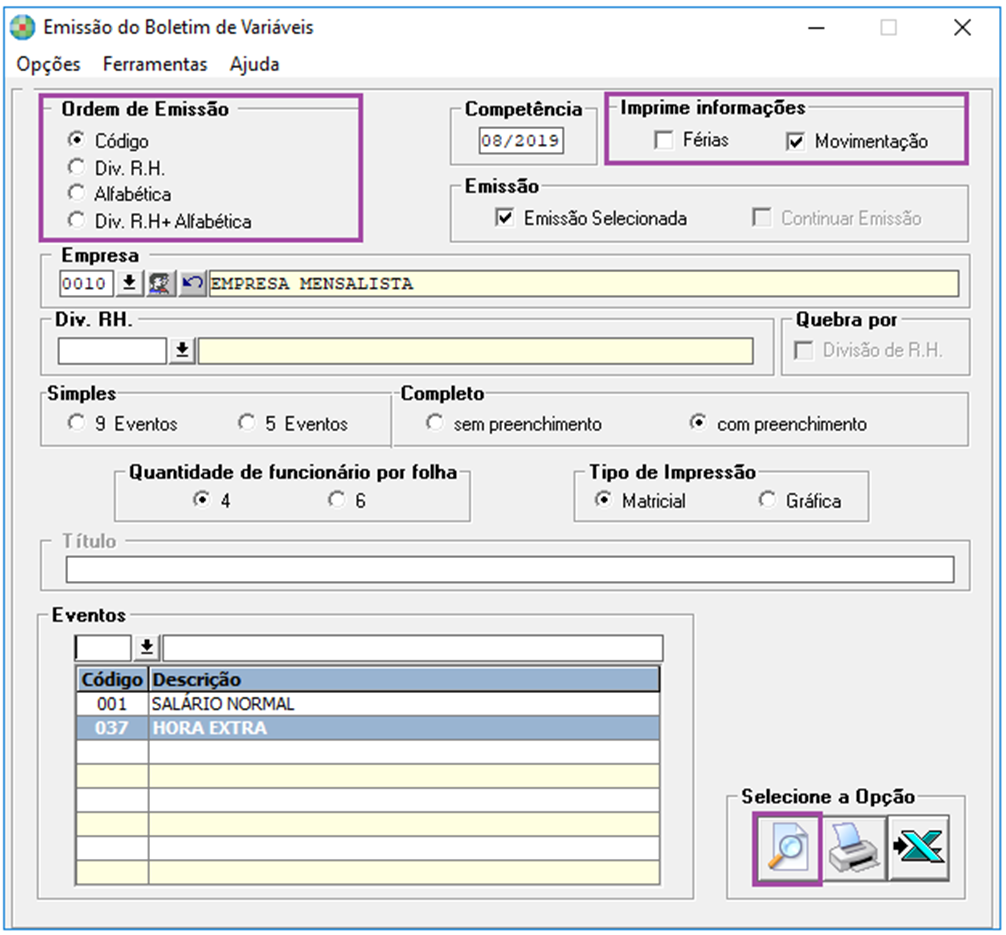Open the Ajuda menu
Viewport: 1006px width, 935px height.
click(x=255, y=64)
